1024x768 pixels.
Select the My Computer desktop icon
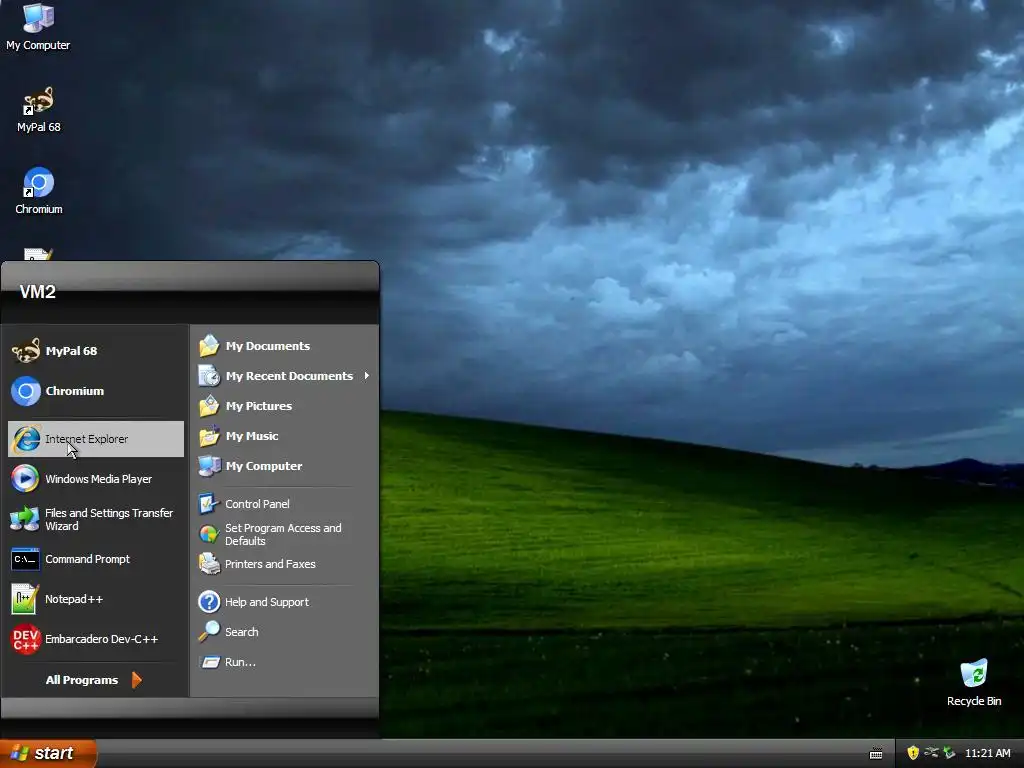click(38, 27)
